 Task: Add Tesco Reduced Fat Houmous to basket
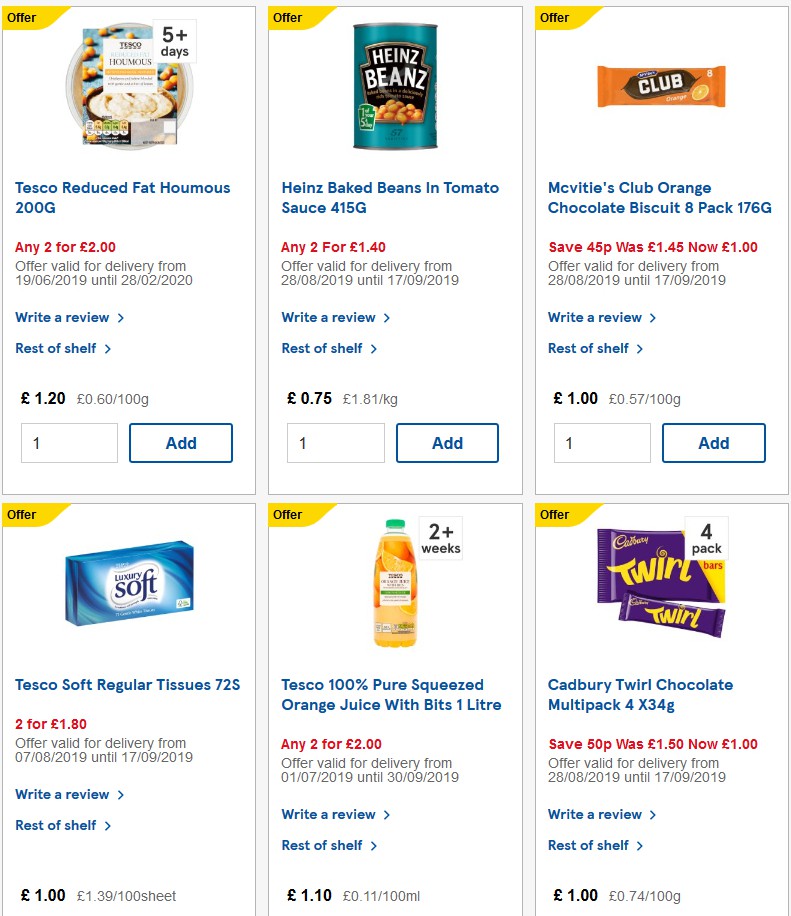[x=181, y=442]
